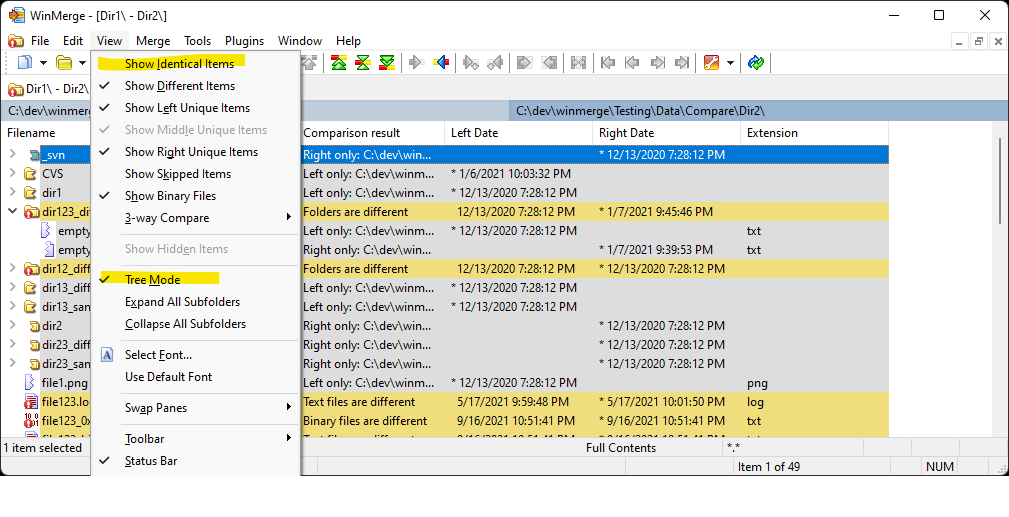Open the File menu
This screenshot has width=1009, height=517.
(40, 41)
